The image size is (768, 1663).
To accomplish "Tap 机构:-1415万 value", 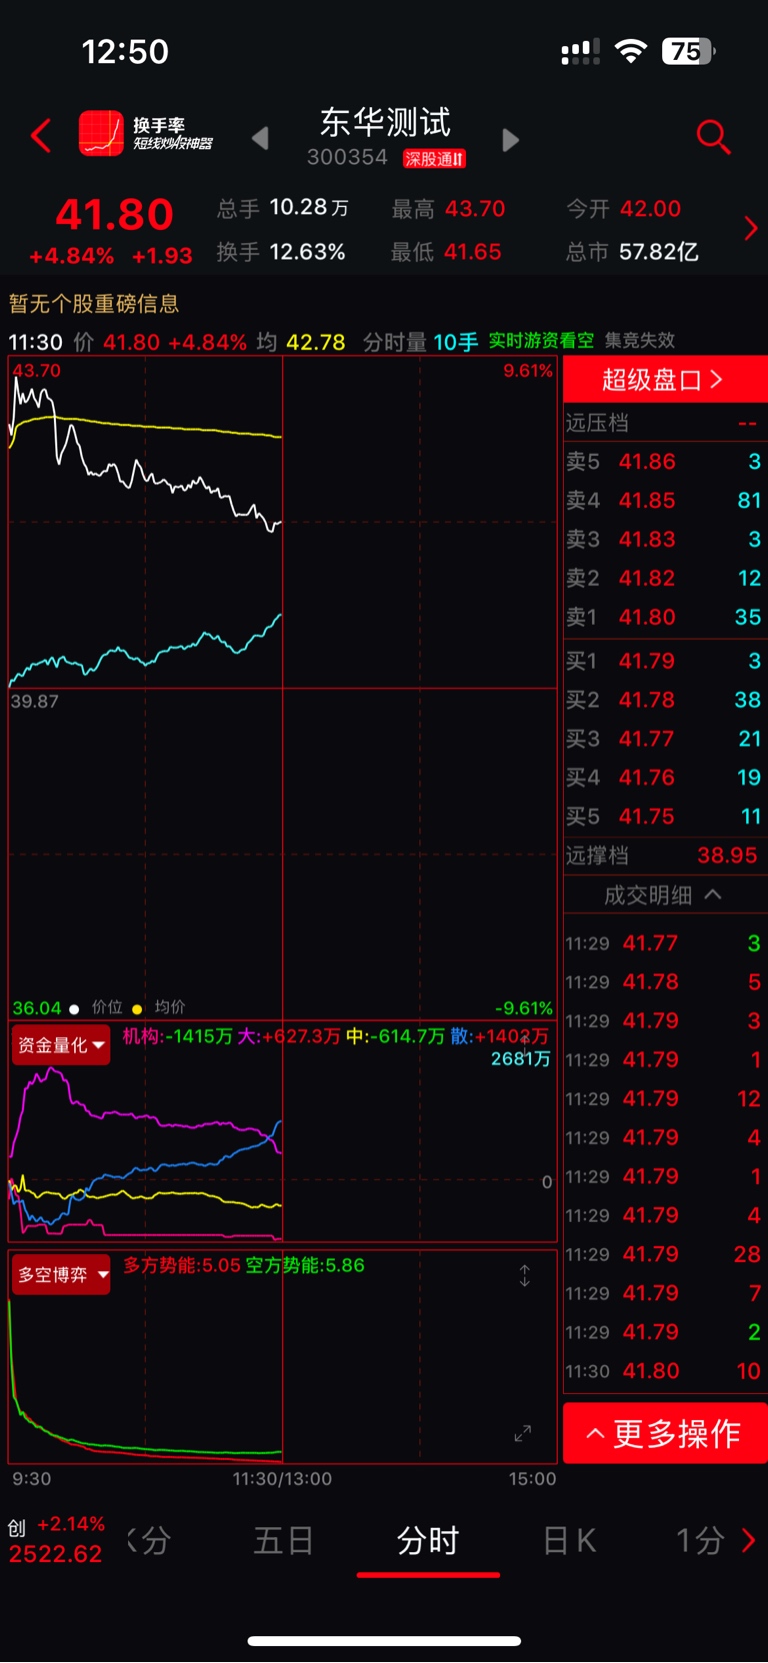I will point(177,1036).
